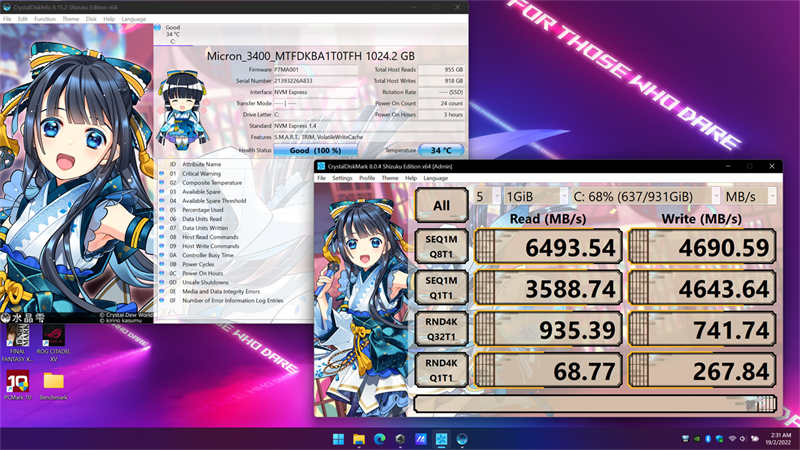Open the drive selection dropdown C: 68%
800x450 pixels.
click(x=645, y=196)
